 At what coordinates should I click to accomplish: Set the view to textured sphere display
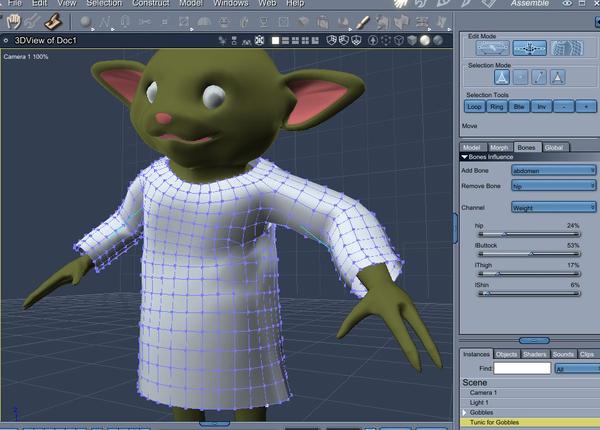pos(438,40)
